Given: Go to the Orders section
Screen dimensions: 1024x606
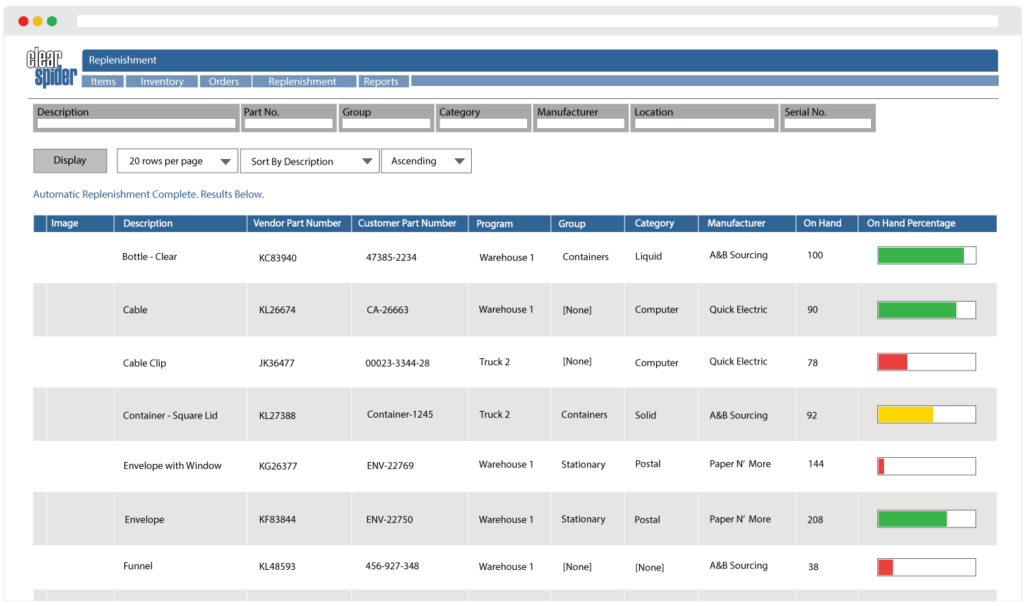Looking at the screenshot, I should (225, 81).
